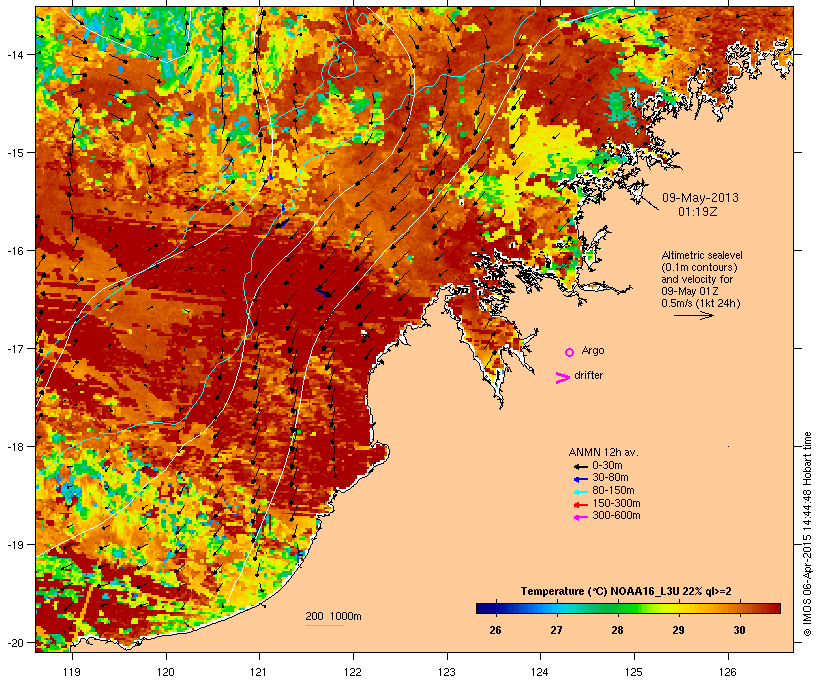
Task: Click the longitude axis label 123
Action: point(447,672)
